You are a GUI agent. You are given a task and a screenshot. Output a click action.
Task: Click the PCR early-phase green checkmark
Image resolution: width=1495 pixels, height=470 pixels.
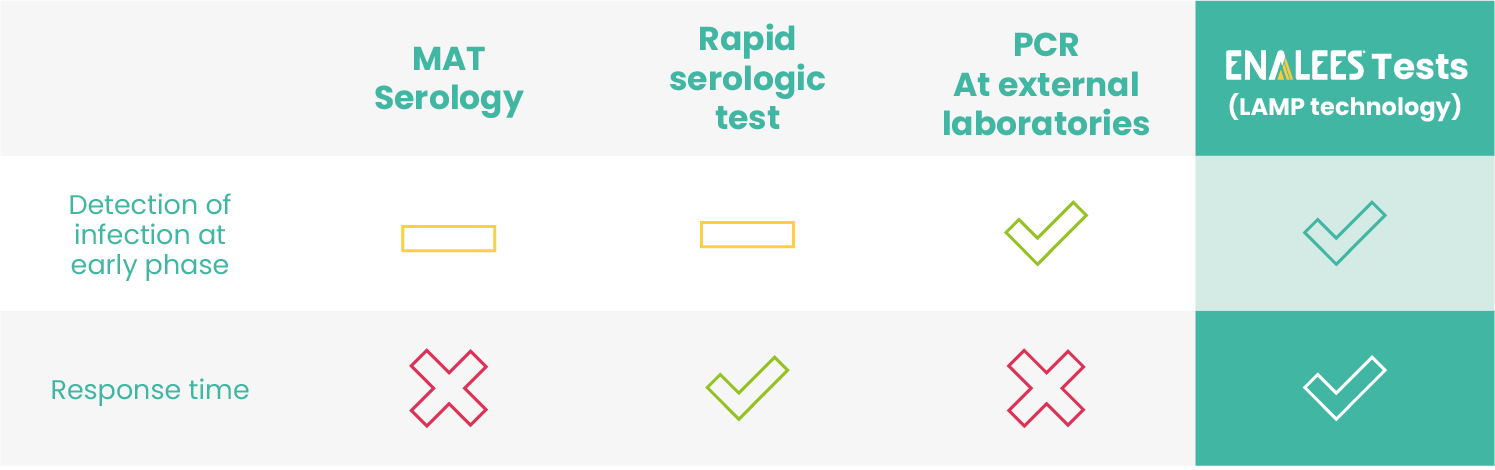[x=1045, y=233]
